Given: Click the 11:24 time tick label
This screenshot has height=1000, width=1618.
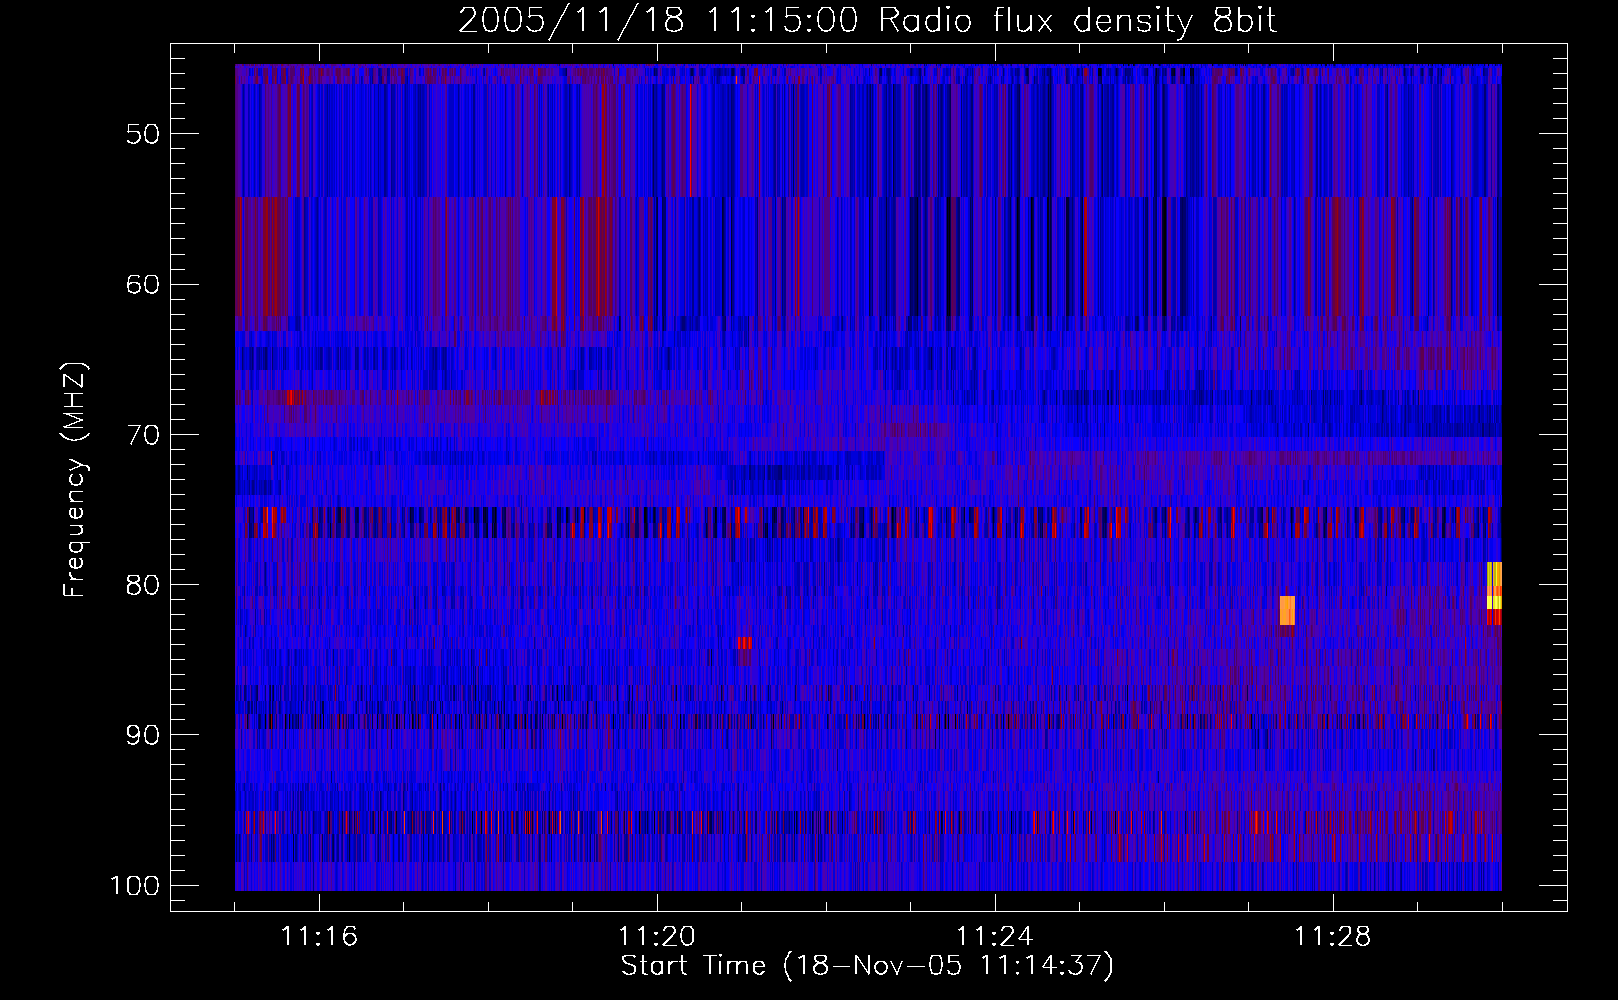Looking at the screenshot, I should [995, 937].
